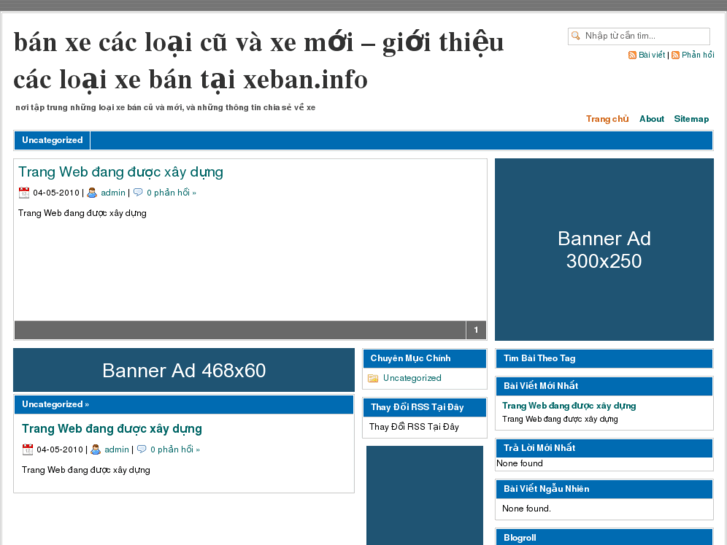Open '0 phản hồi »' in the lower post
Image resolution: width=727 pixels, height=545 pixels.
click(175, 449)
